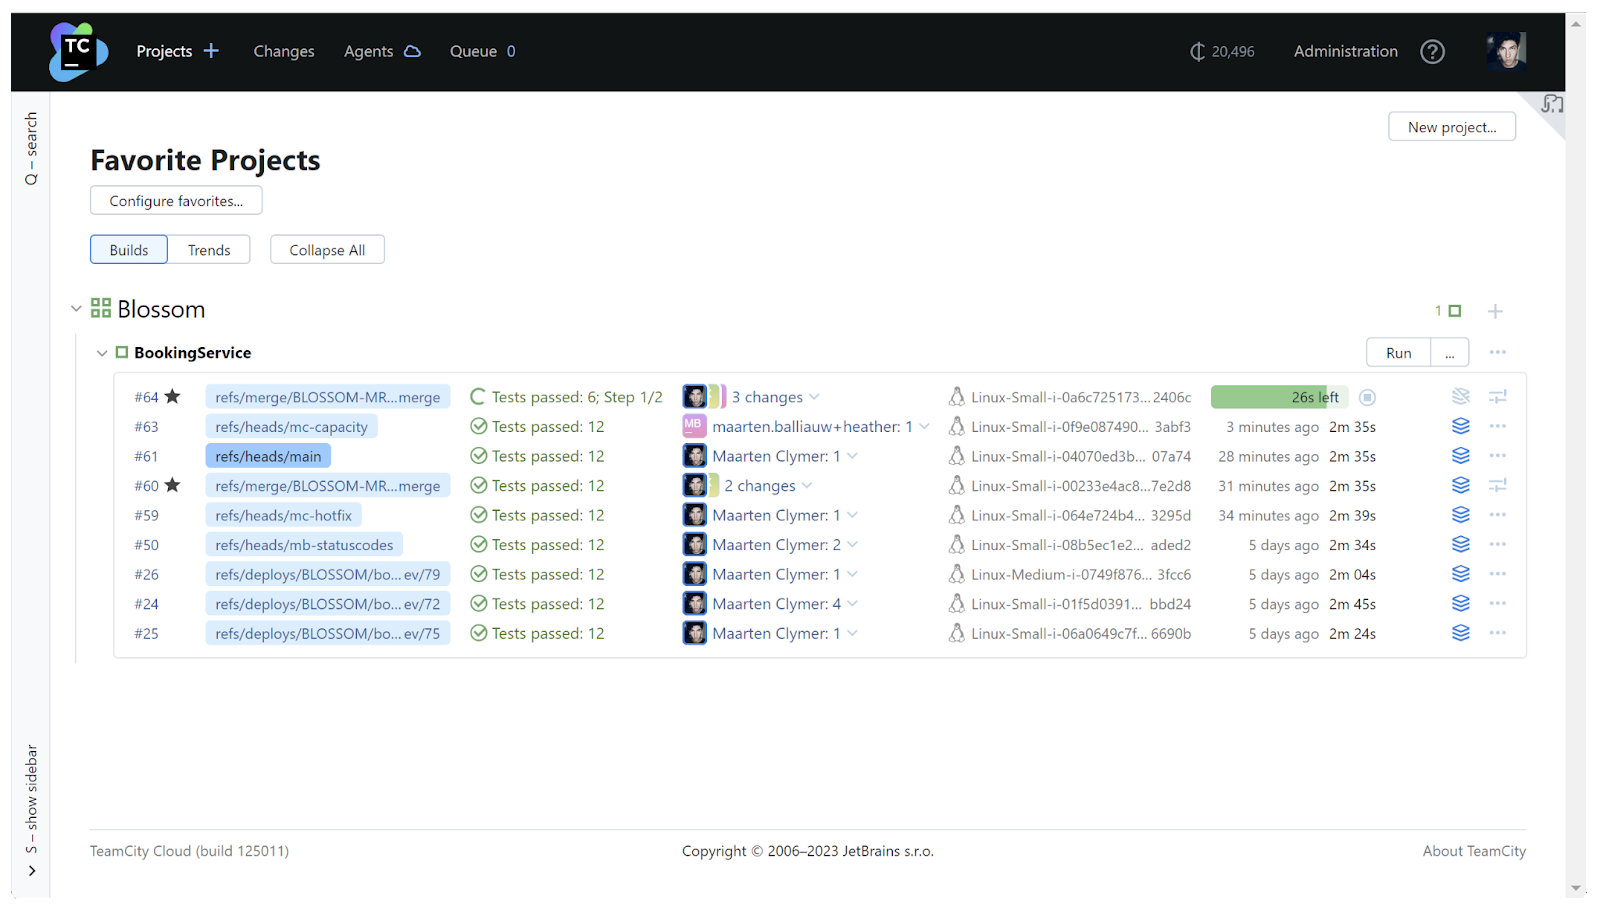Screen dimensions: 1600x911
Task: Select branch refs/heads/main
Action: [x=268, y=456]
